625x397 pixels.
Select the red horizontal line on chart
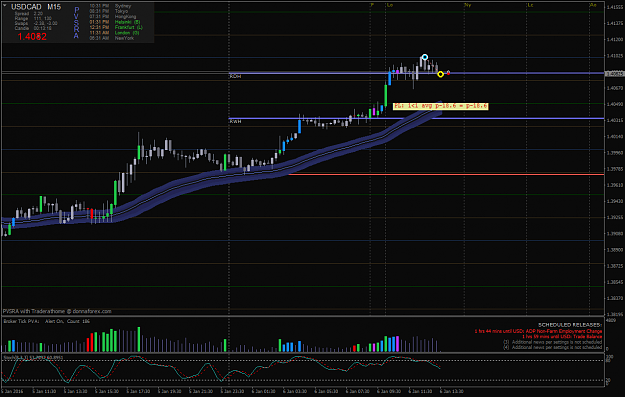click(x=446, y=174)
